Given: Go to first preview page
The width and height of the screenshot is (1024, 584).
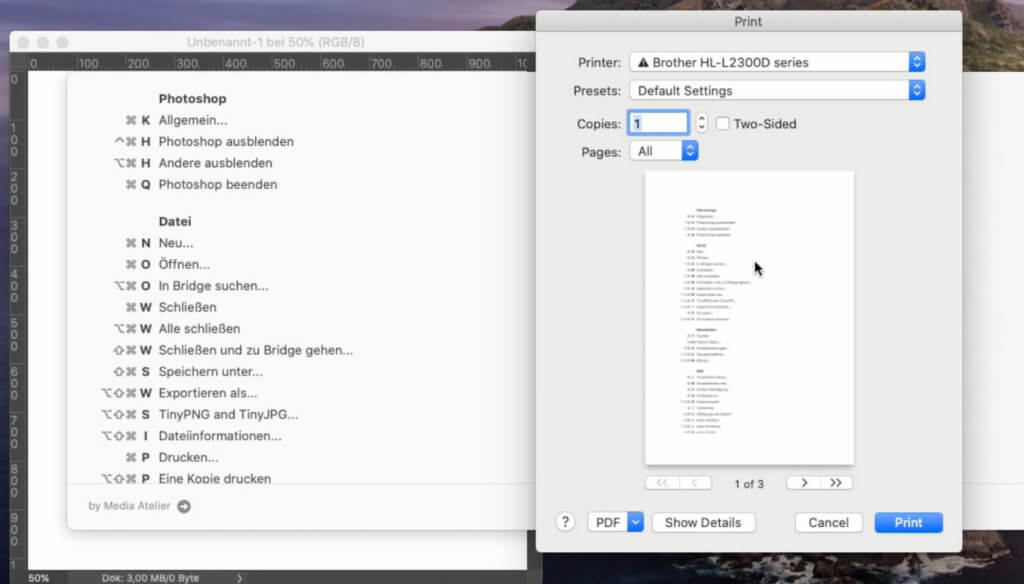Looking at the screenshot, I should [662, 483].
